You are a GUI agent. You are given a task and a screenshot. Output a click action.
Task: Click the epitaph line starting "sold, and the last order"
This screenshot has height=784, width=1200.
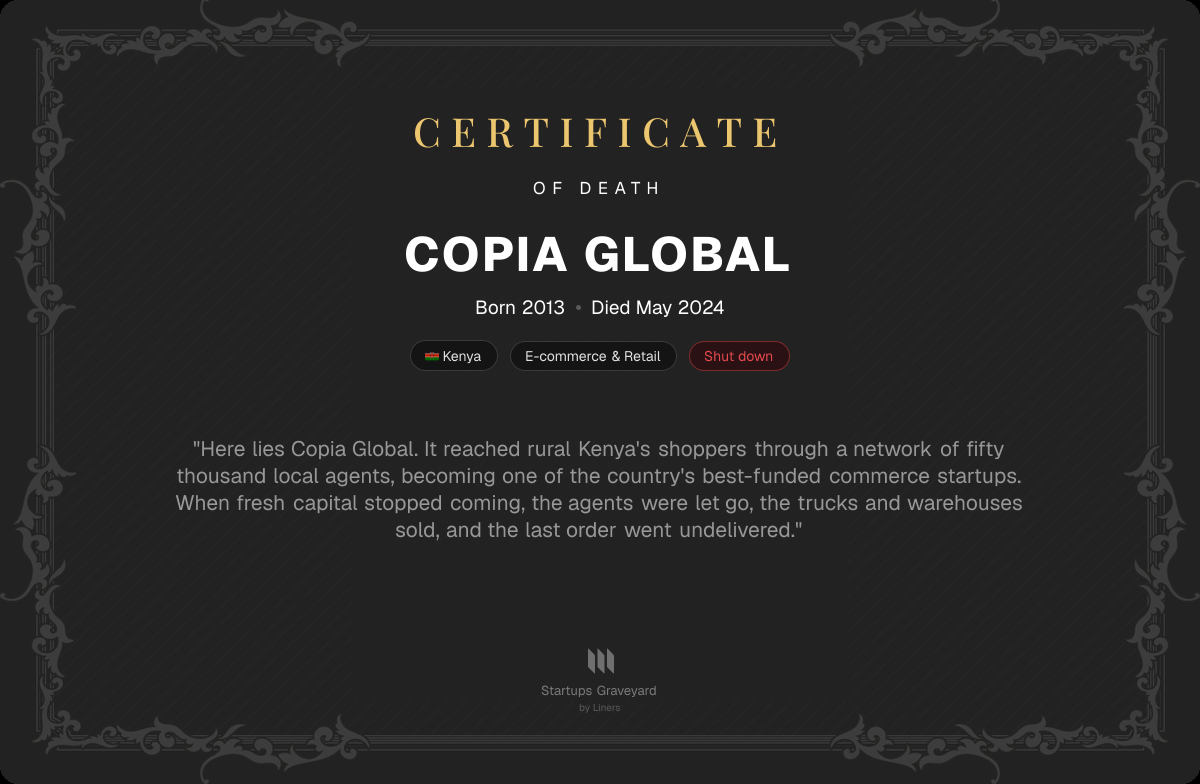599,530
